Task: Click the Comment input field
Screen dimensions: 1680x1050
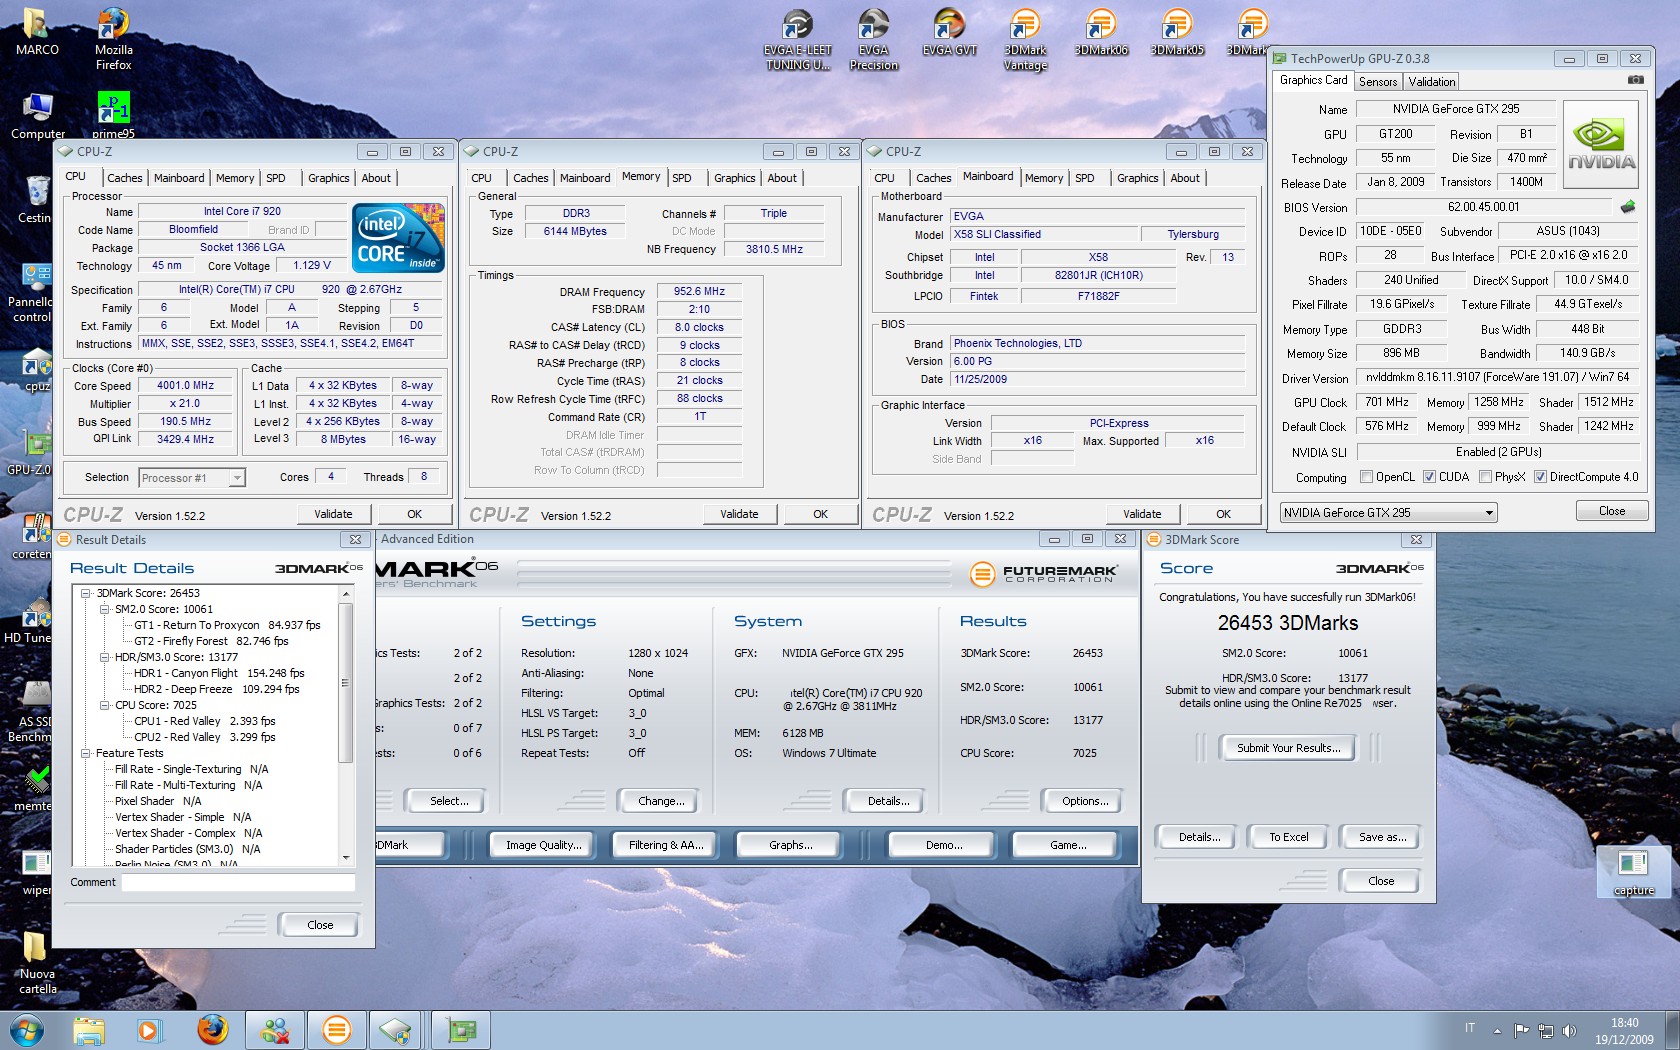Action: click(x=238, y=882)
